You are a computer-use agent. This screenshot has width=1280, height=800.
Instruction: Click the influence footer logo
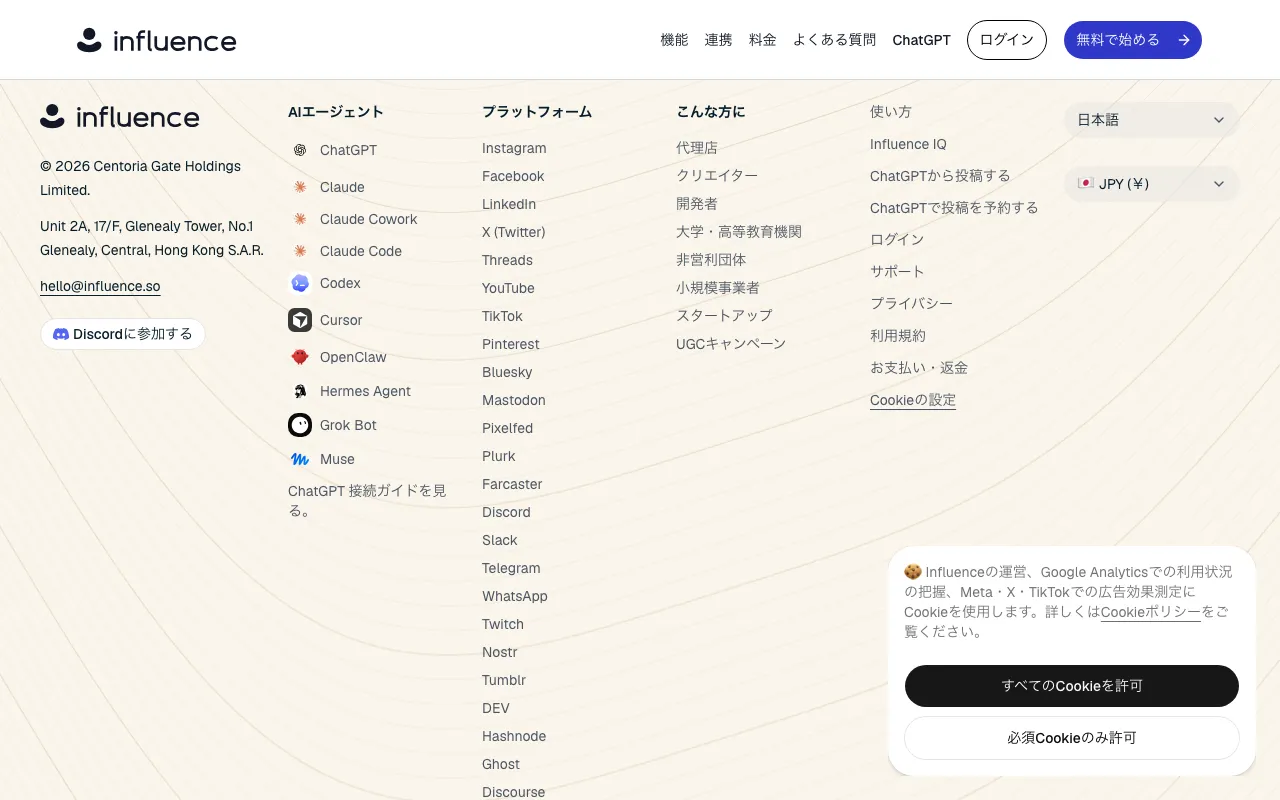tap(120, 117)
